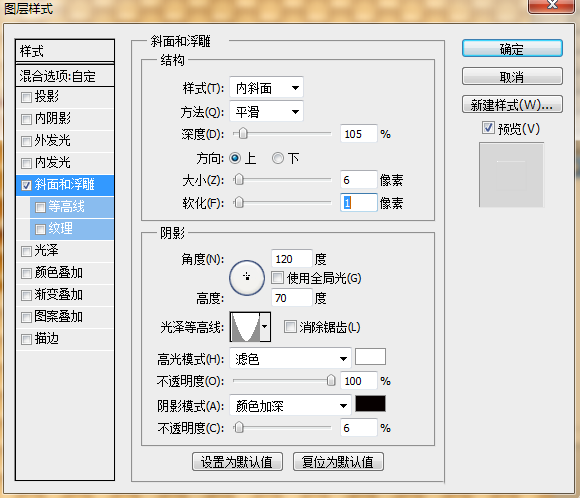Click the 大小 field showing 6
This screenshot has width=580, height=498.
(358, 180)
